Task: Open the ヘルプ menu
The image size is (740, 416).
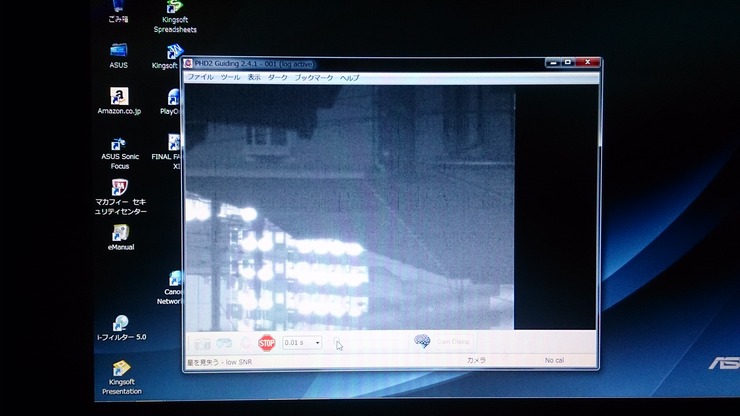Action: click(x=350, y=77)
